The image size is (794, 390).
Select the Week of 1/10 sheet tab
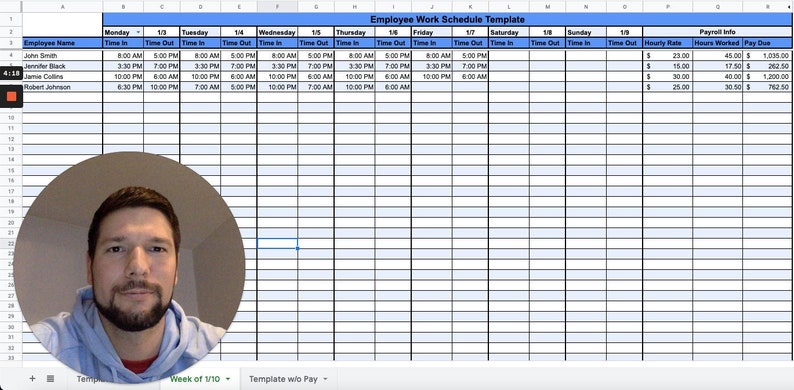[x=195, y=379]
